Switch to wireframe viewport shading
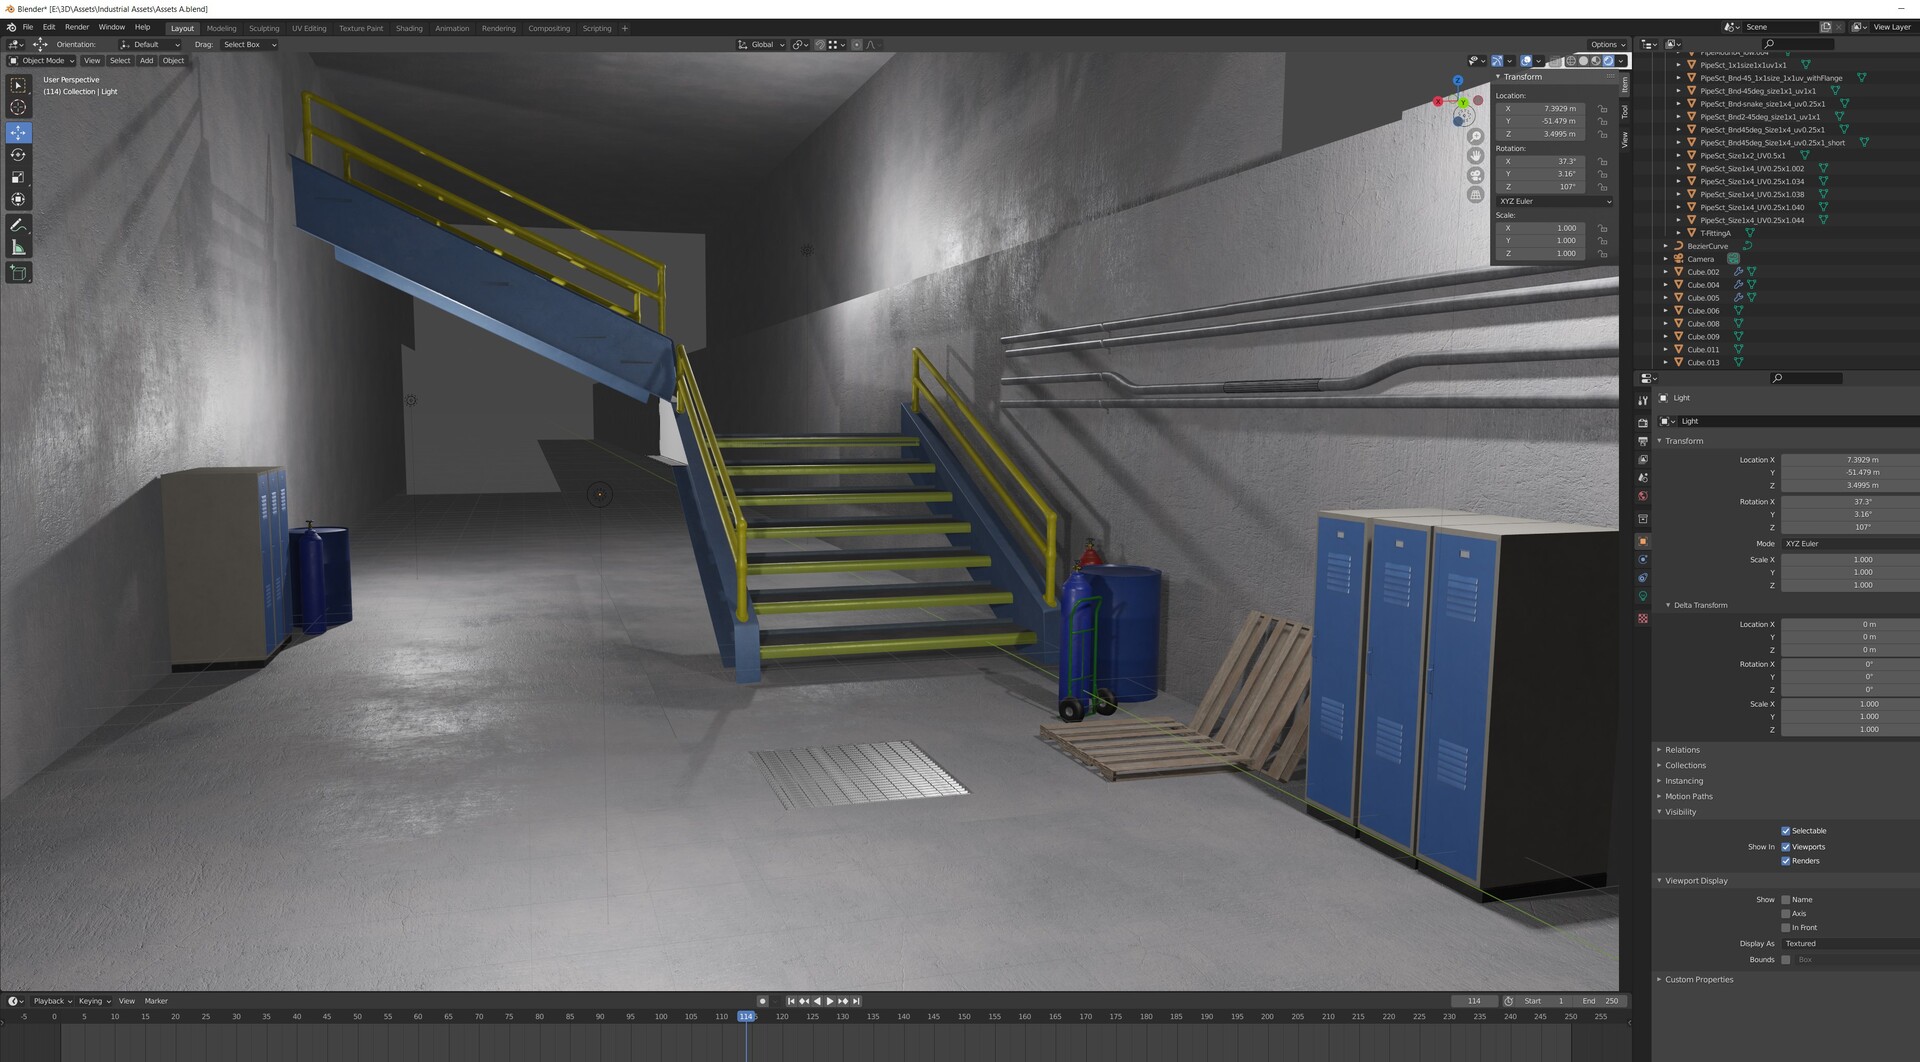 (1570, 61)
